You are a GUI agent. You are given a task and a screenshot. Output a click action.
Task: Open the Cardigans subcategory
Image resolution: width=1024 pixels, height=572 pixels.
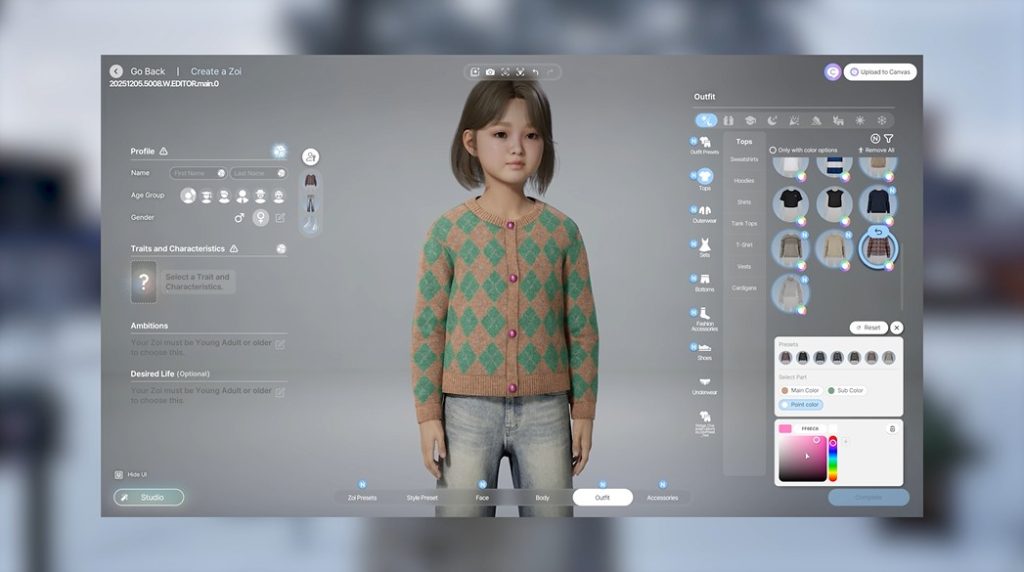pyautogui.click(x=744, y=288)
